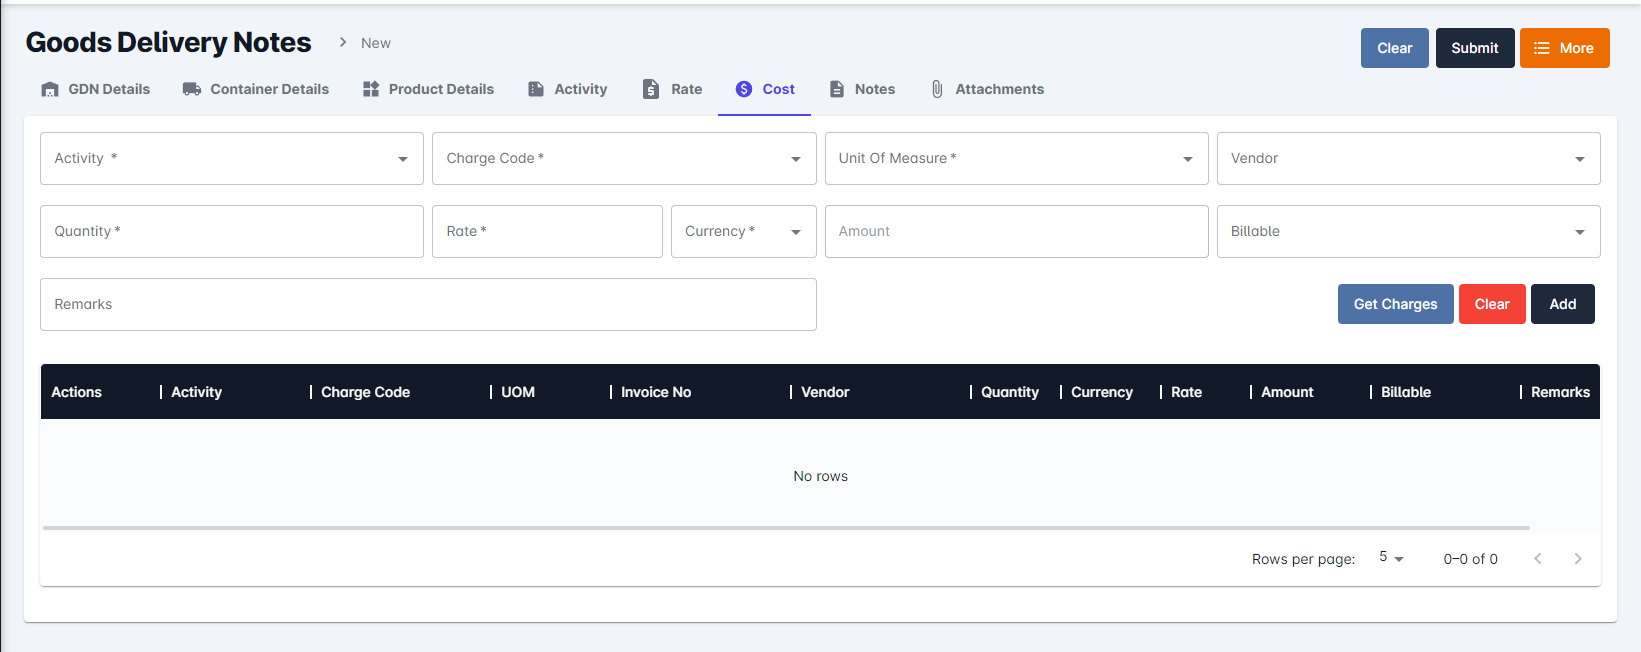This screenshot has height=652, width=1641.
Task: Click the horizontal scrollbar under the table
Action: point(786,527)
